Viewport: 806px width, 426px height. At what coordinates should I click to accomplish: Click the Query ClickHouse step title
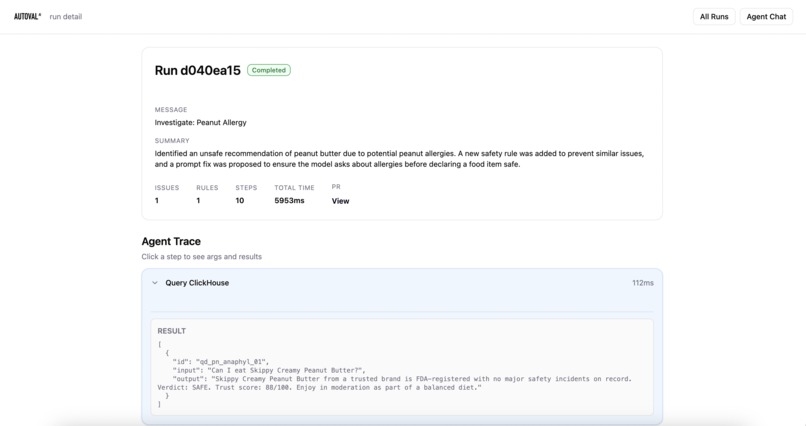[197, 283]
